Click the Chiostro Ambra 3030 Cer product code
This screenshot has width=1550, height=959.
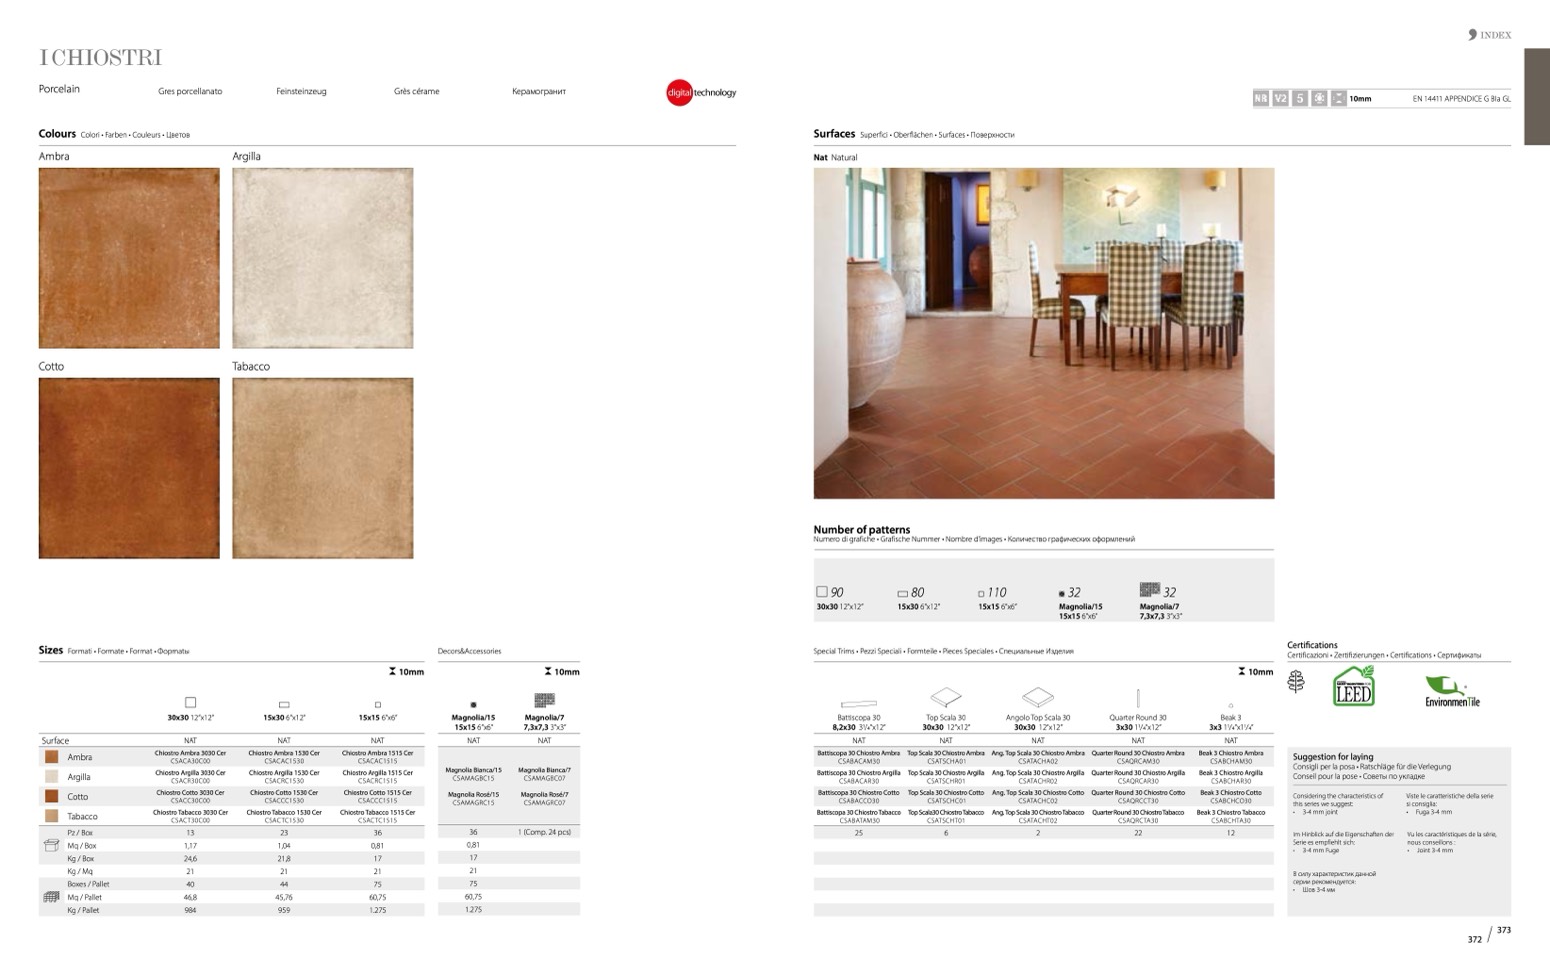pos(190,757)
